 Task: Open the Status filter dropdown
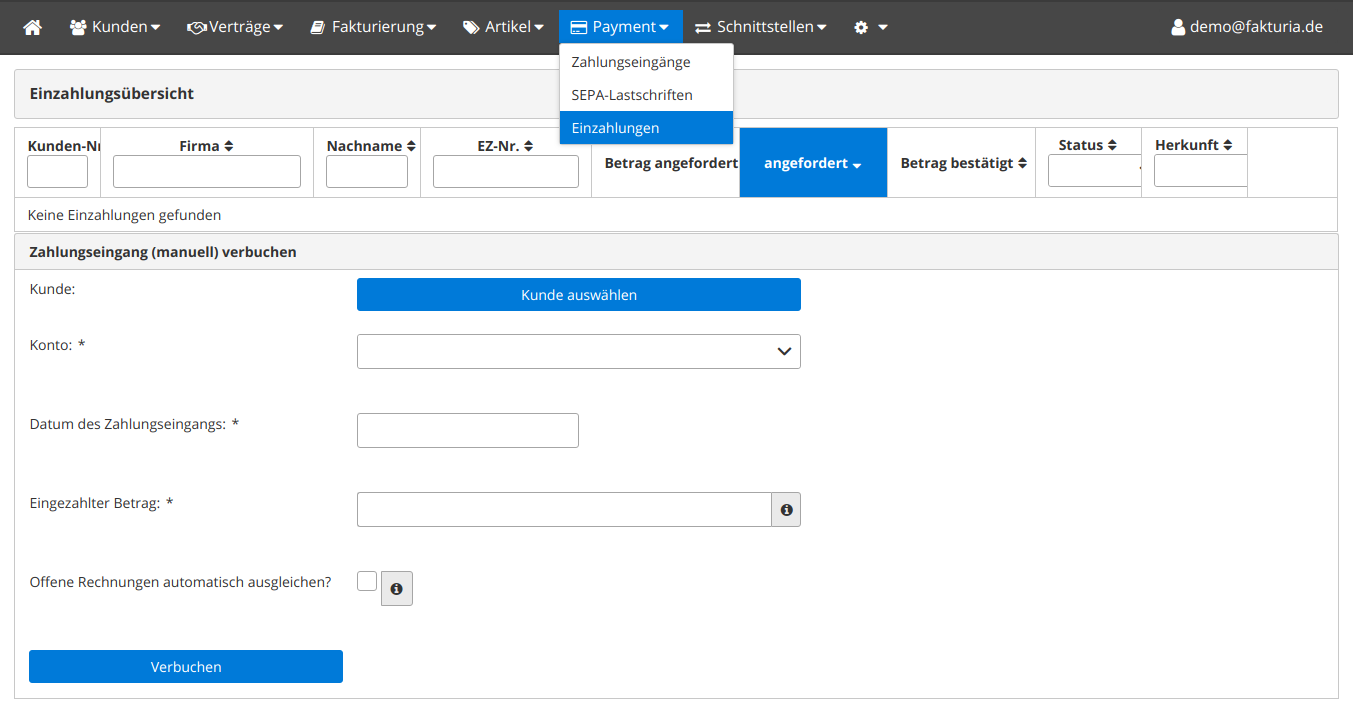(1094, 171)
